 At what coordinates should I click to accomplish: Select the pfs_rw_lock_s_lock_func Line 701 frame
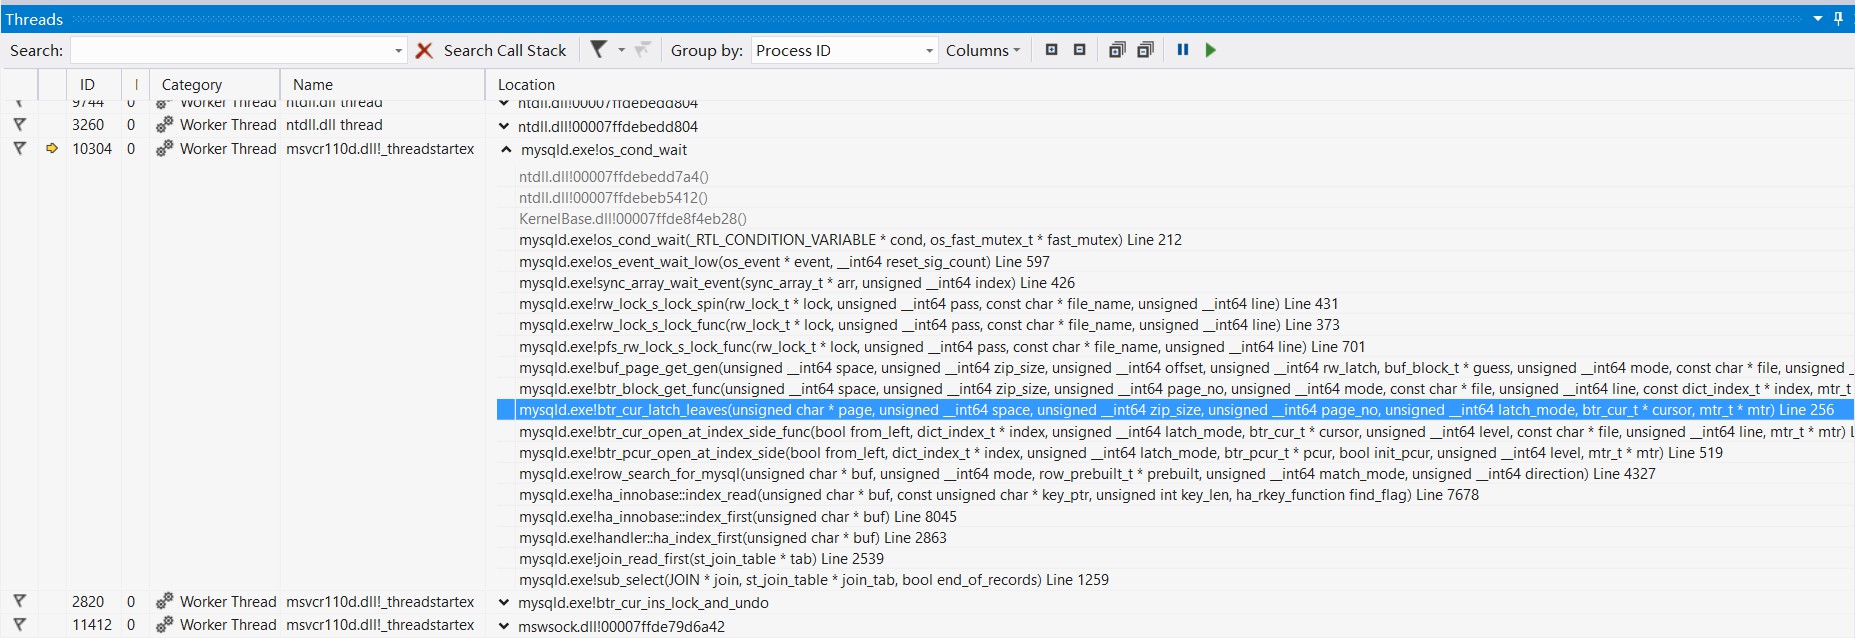pyautogui.click(x=942, y=347)
